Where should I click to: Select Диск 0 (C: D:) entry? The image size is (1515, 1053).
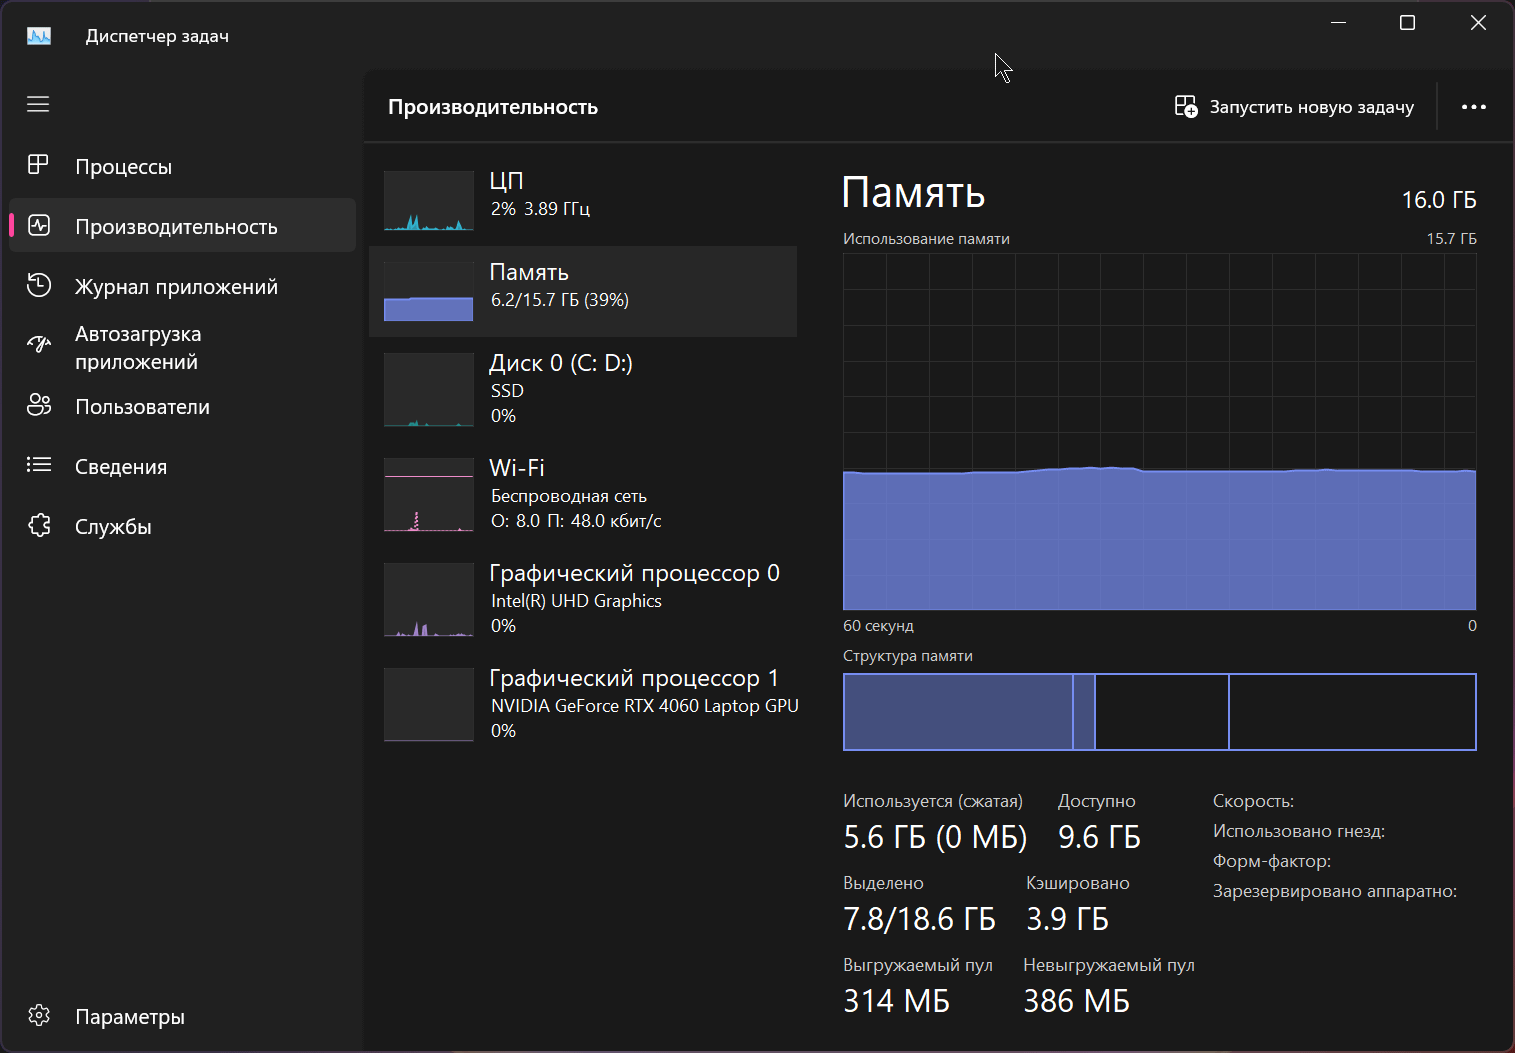click(x=583, y=389)
